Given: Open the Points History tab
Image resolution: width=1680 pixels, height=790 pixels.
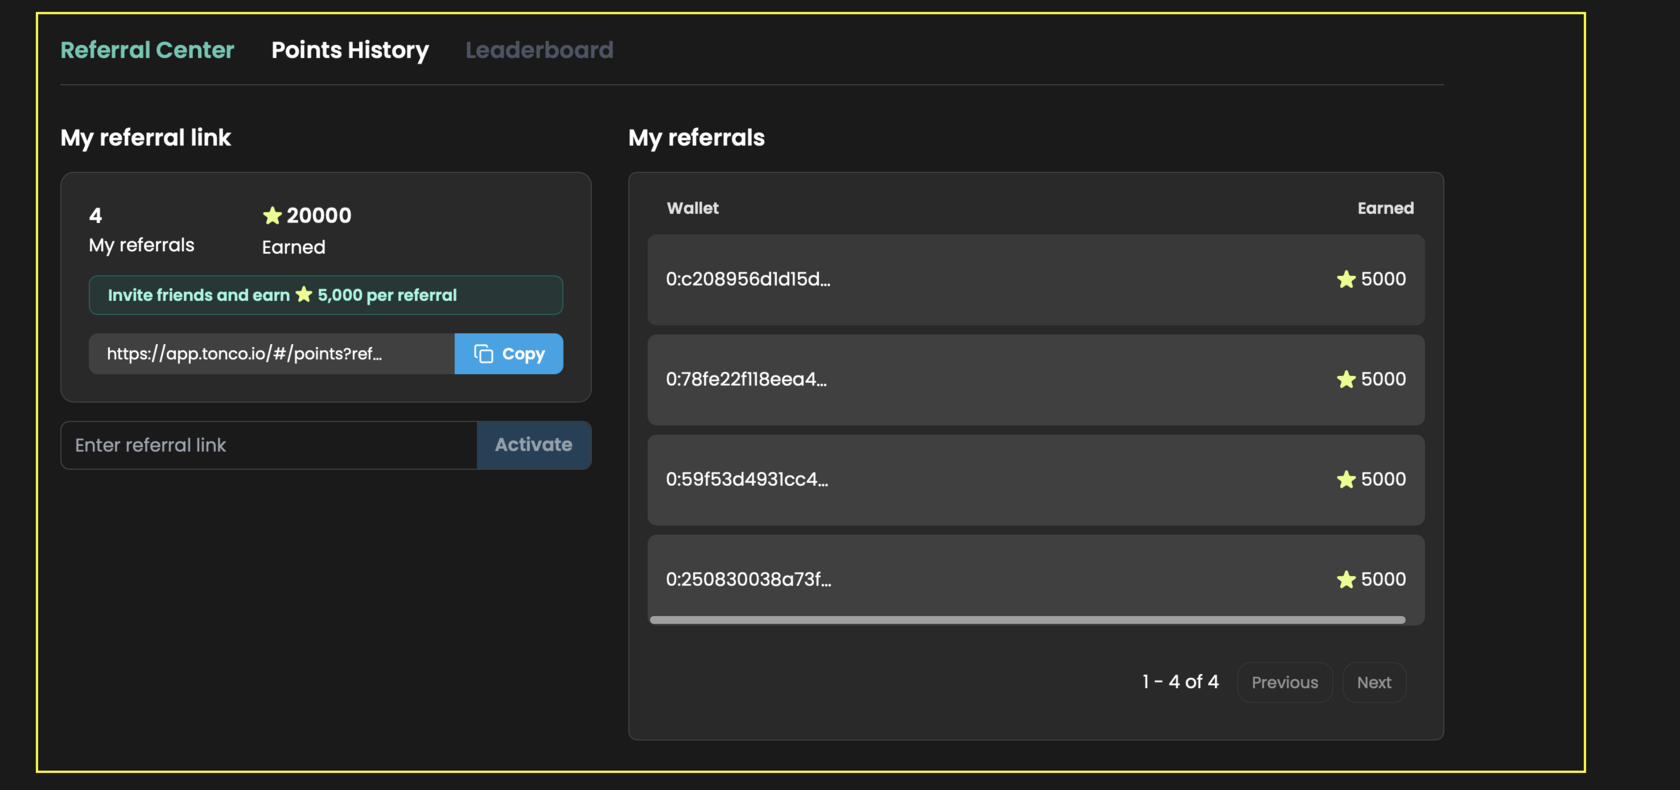Looking at the screenshot, I should point(350,50).
